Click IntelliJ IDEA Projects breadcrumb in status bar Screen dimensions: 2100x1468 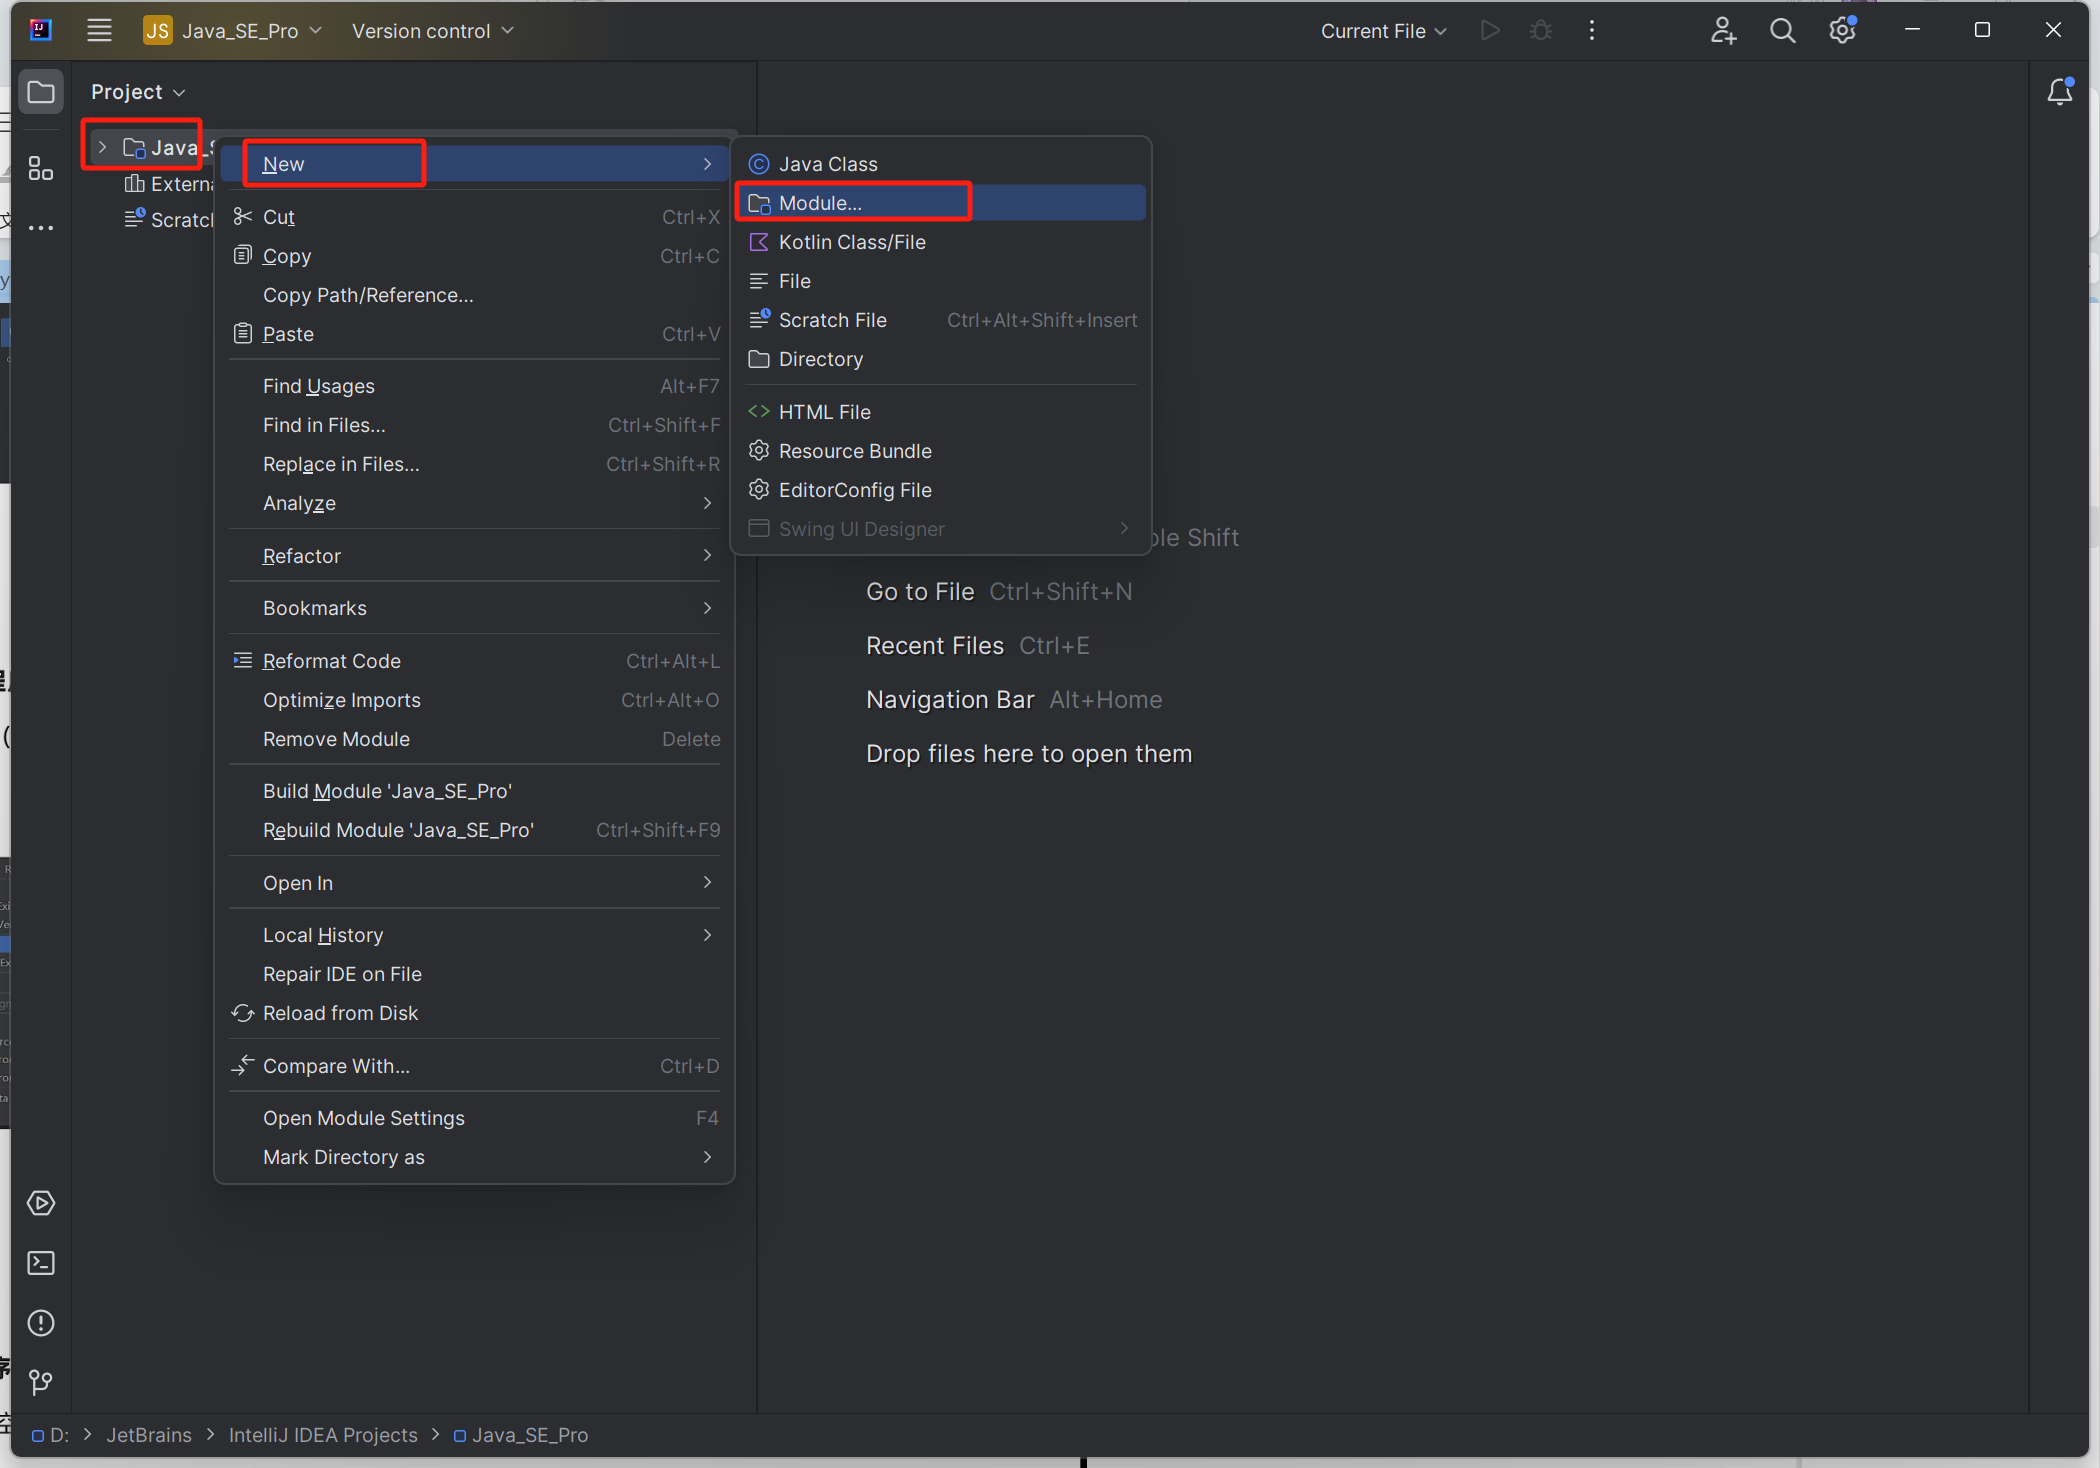pyautogui.click(x=323, y=1435)
